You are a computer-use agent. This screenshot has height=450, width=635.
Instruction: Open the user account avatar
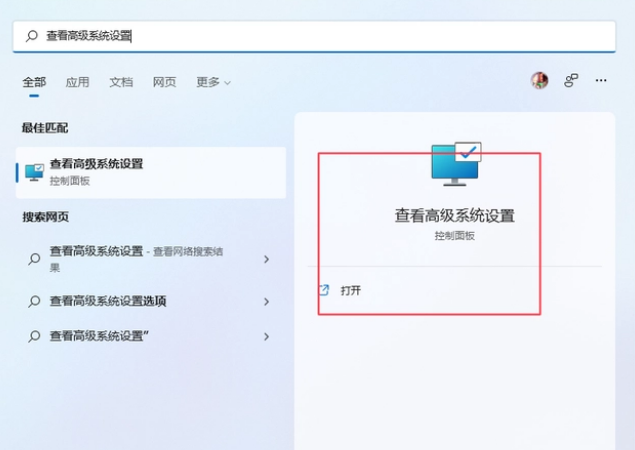pyautogui.click(x=540, y=80)
